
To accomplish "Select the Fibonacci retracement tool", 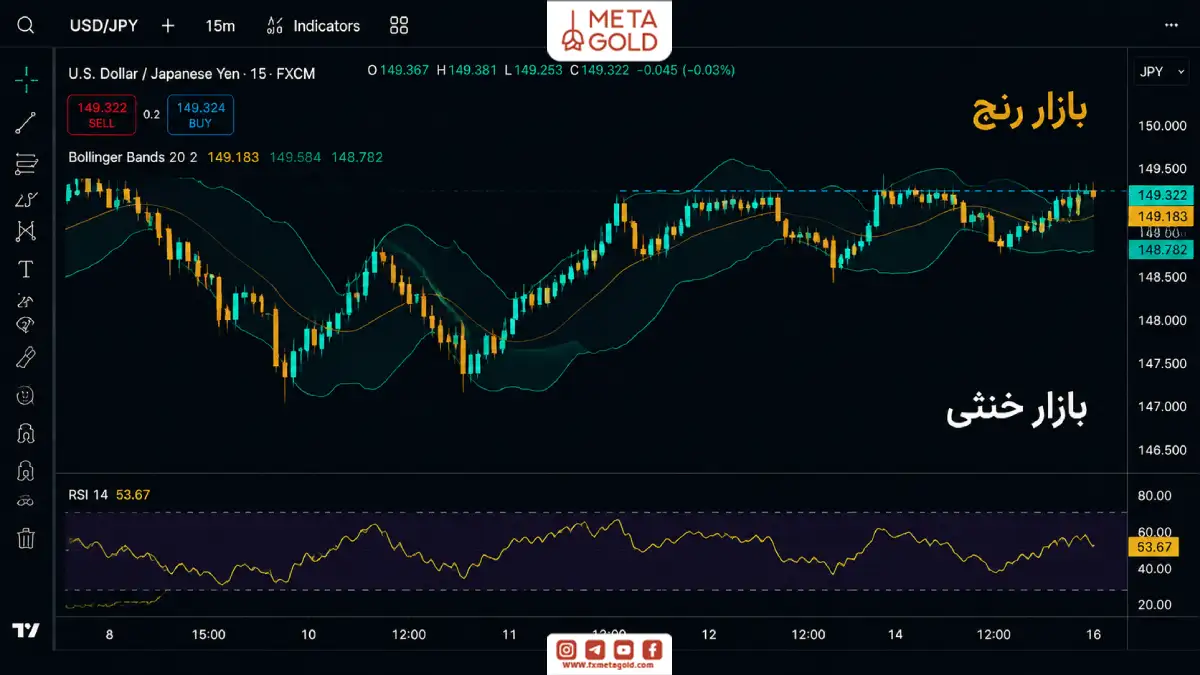I will click(26, 162).
